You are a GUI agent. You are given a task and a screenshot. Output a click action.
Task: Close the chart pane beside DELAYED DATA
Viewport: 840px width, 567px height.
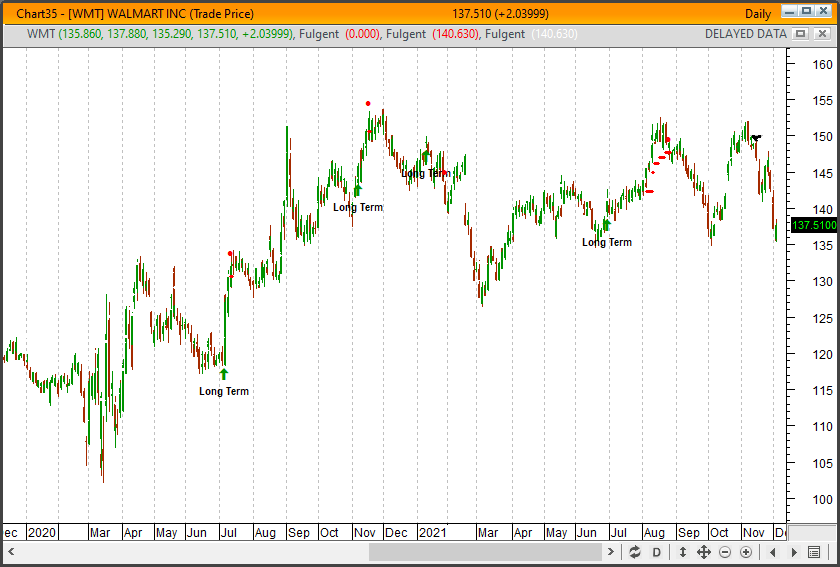[822, 34]
